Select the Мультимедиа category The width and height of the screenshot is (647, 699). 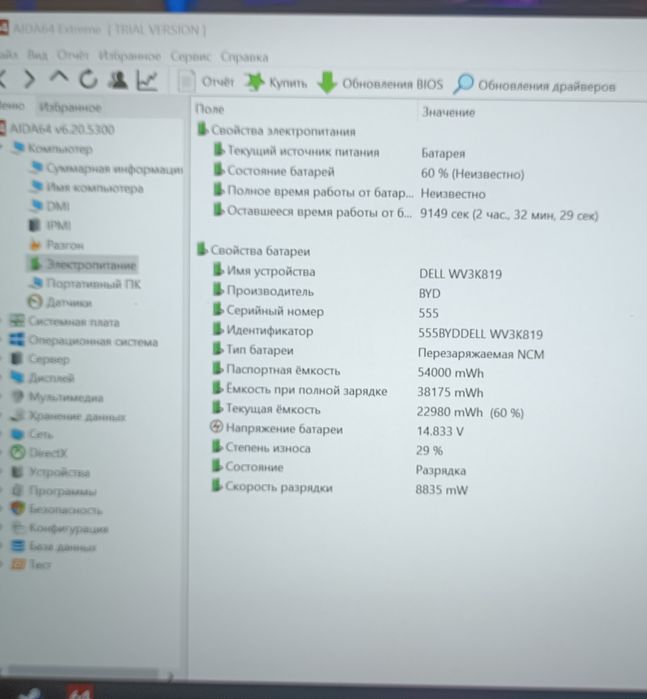pyautogui.click(x=57, y=397)
